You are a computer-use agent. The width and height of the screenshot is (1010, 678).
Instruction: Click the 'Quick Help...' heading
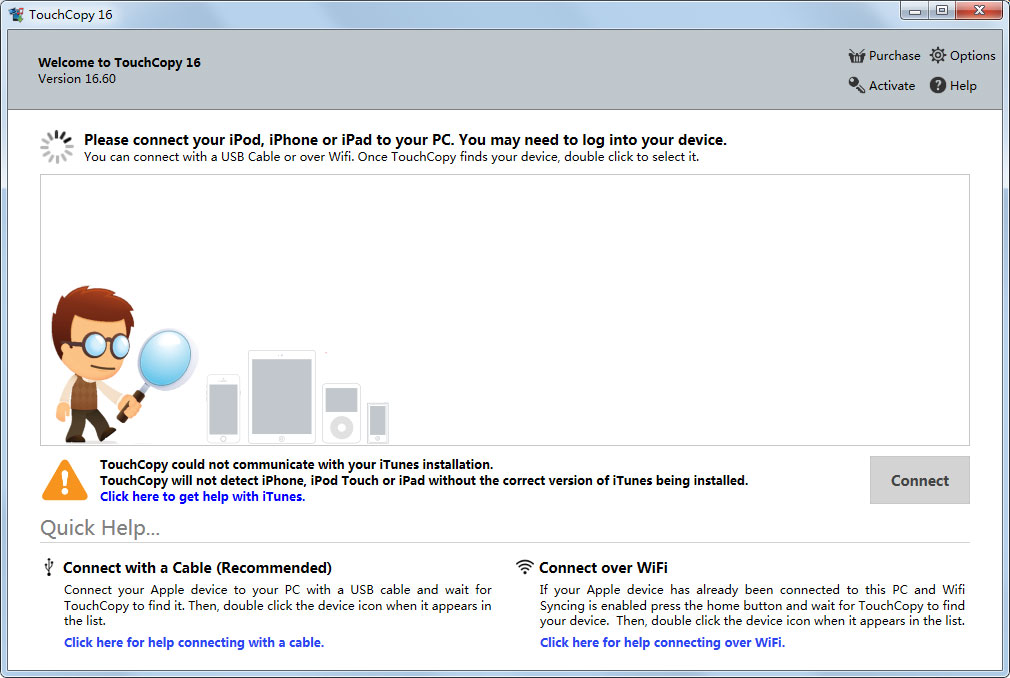(x=100, y=528)
